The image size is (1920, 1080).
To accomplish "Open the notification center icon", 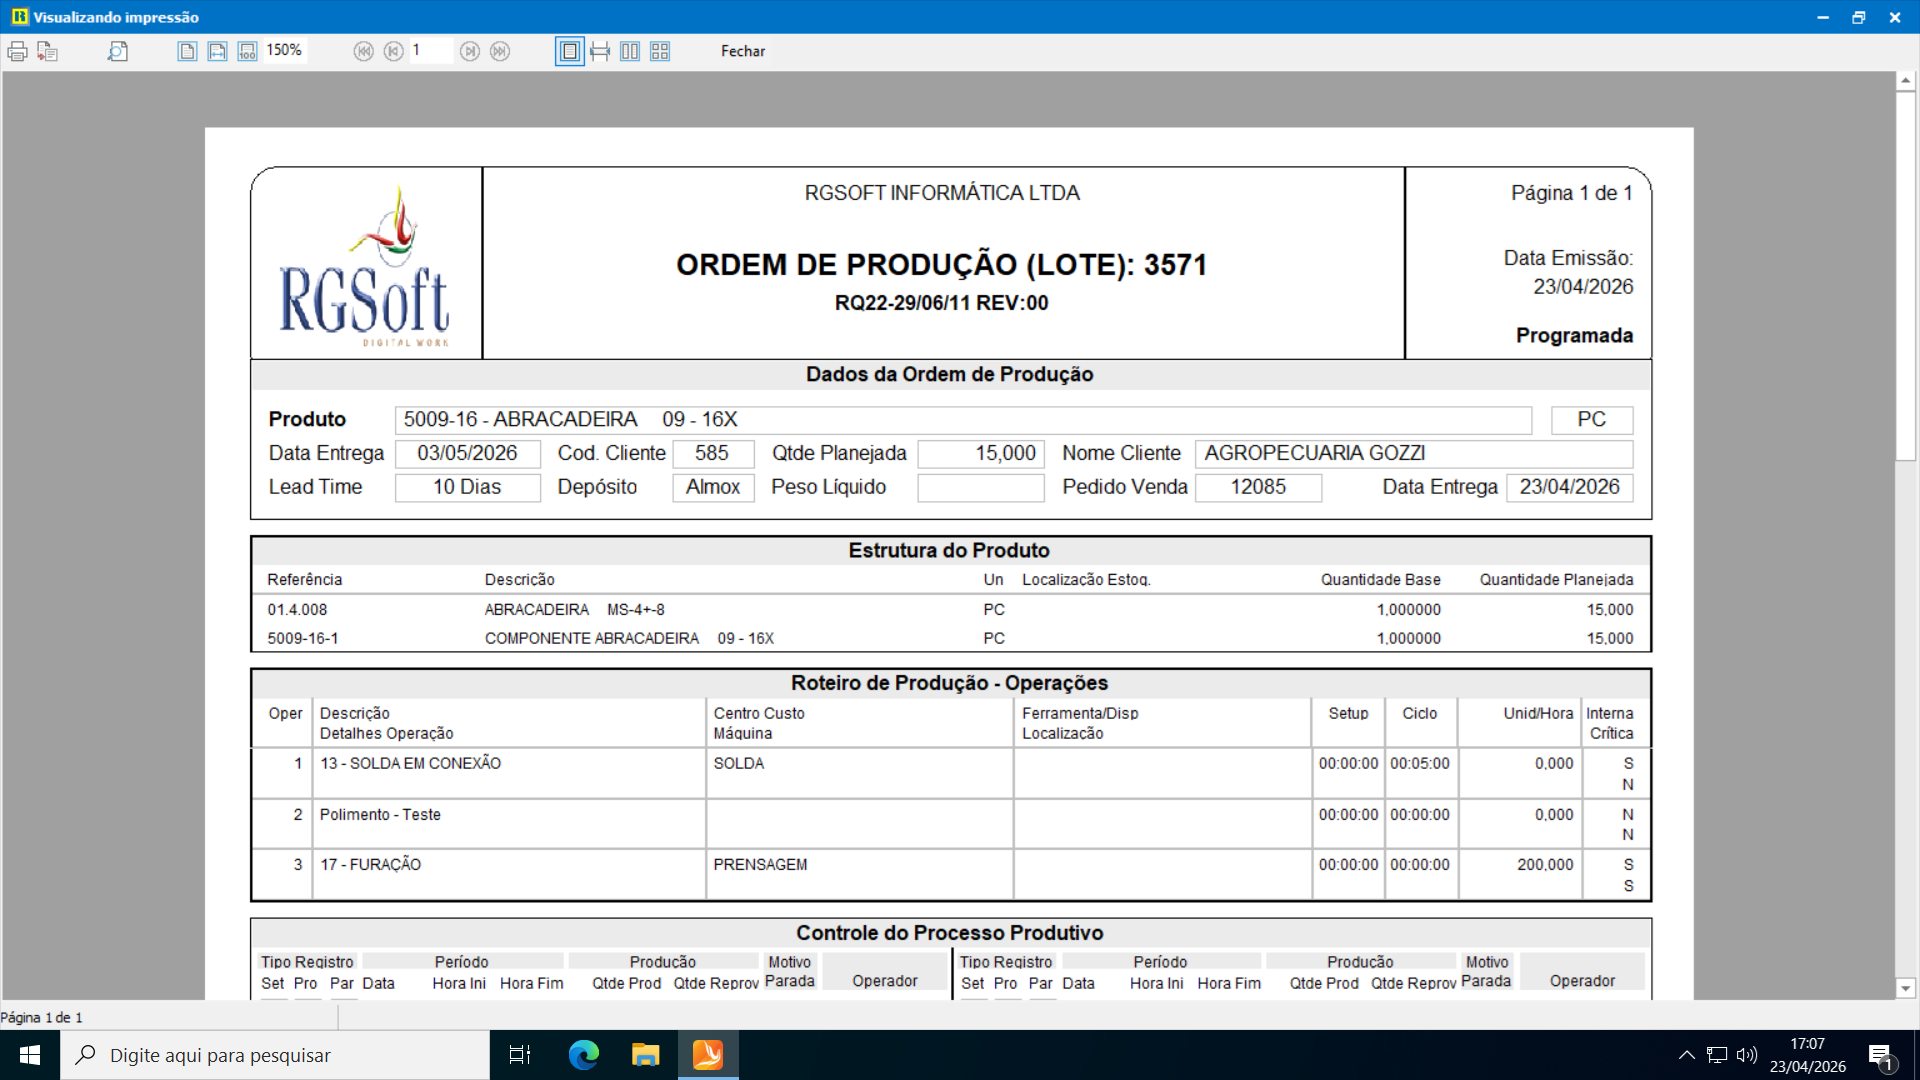I will click(1881, 1056).
